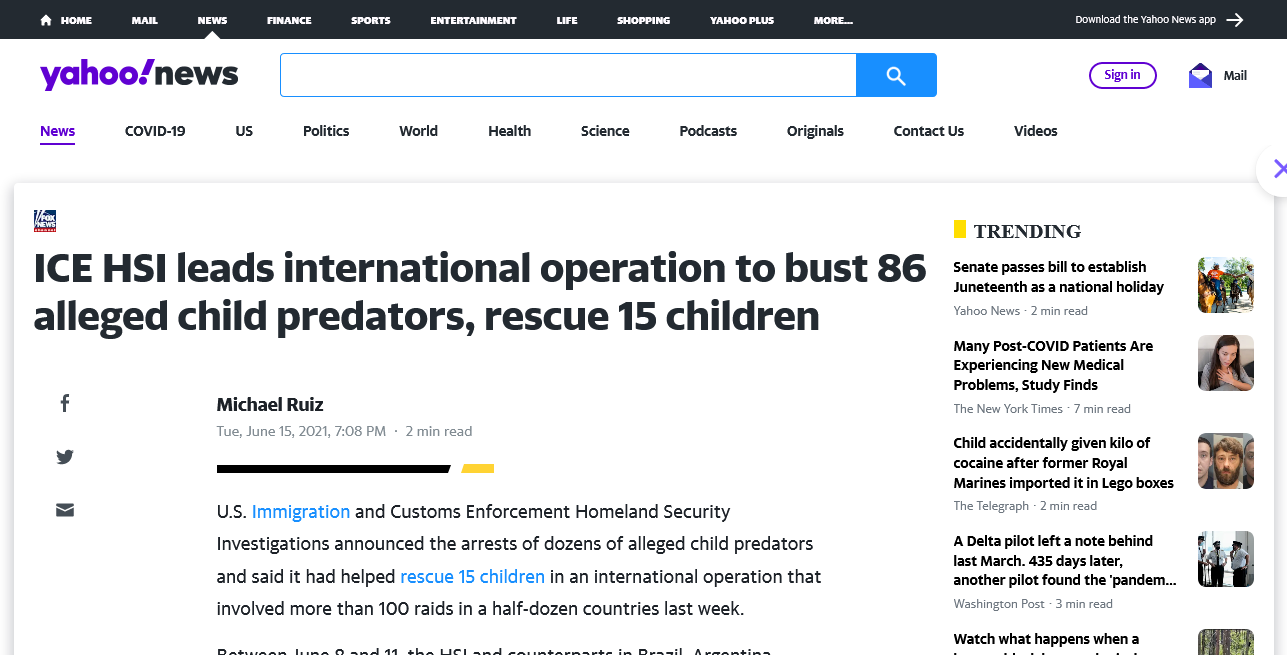Select the World tab
Viewport: 1287px width, 655px height.
[418, 131]
